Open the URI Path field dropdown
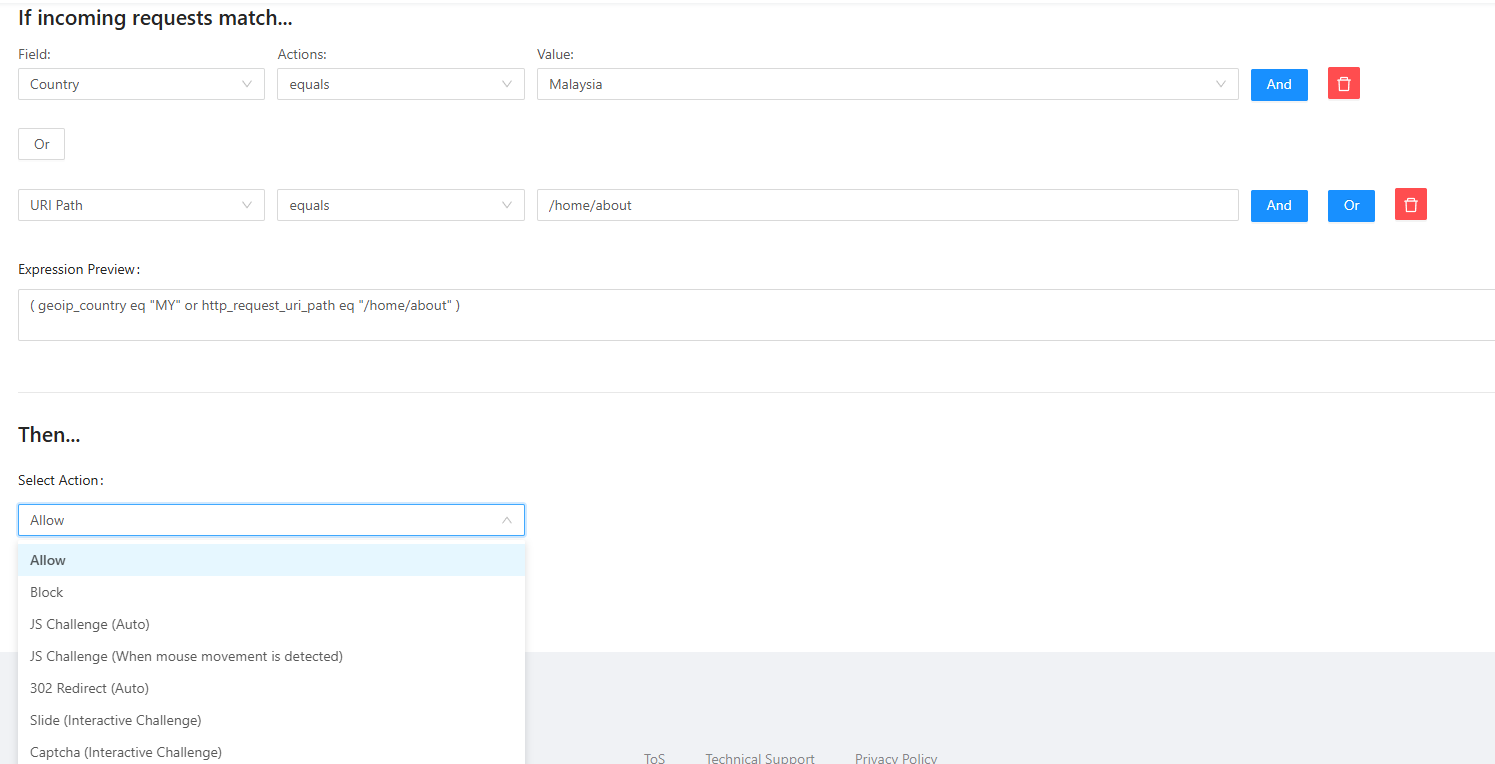This screenshot has height=764, width=1495. coord(141,205)
